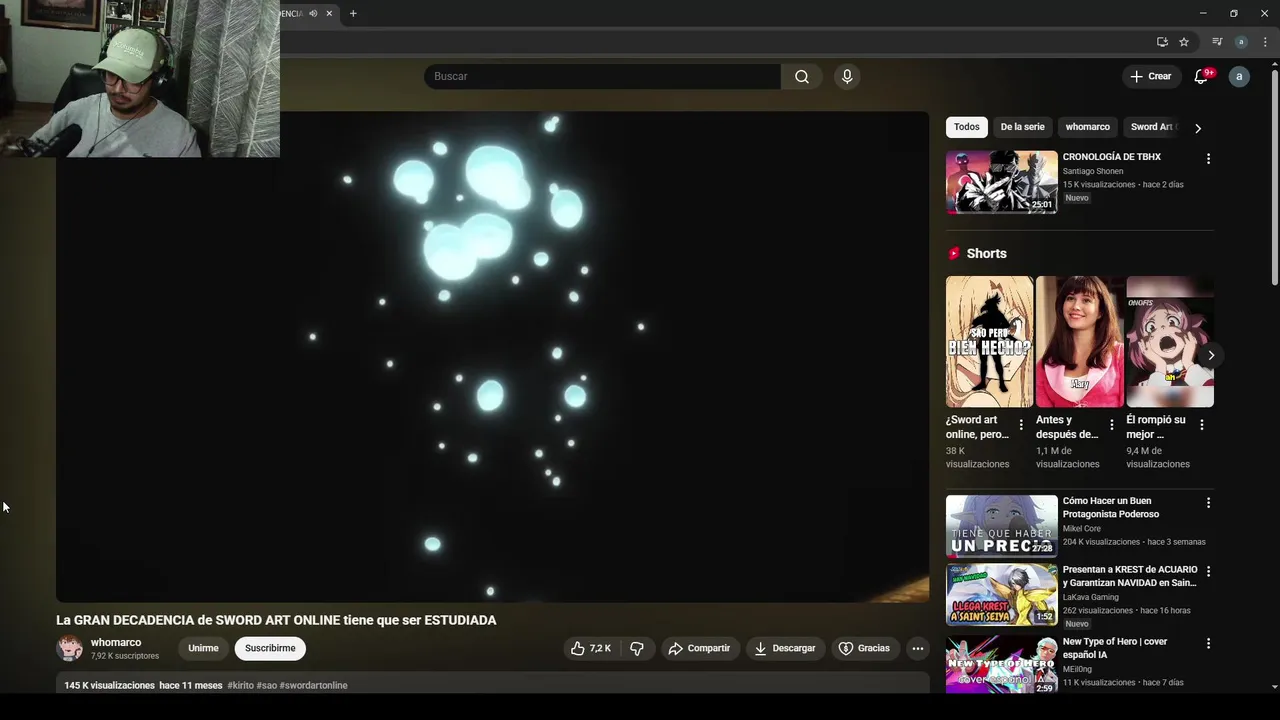Open a new browser tab
The height and width of the screenshot is (720, 1280).
point(353,14)
